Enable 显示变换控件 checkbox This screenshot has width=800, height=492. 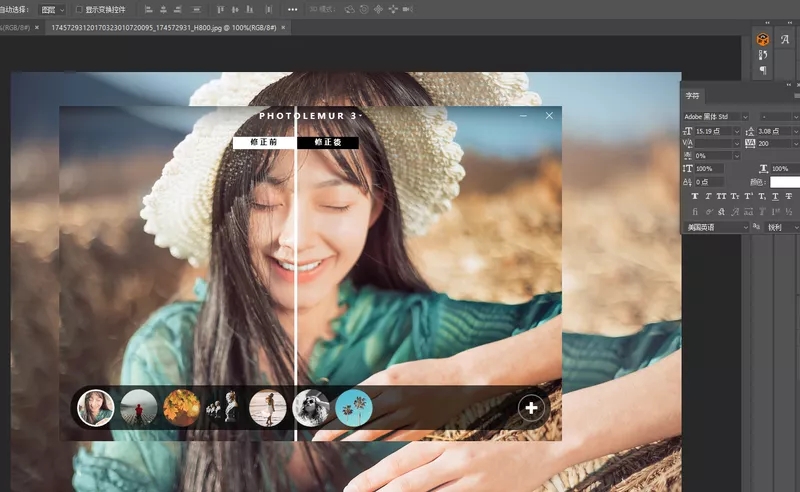click(79, 9)
